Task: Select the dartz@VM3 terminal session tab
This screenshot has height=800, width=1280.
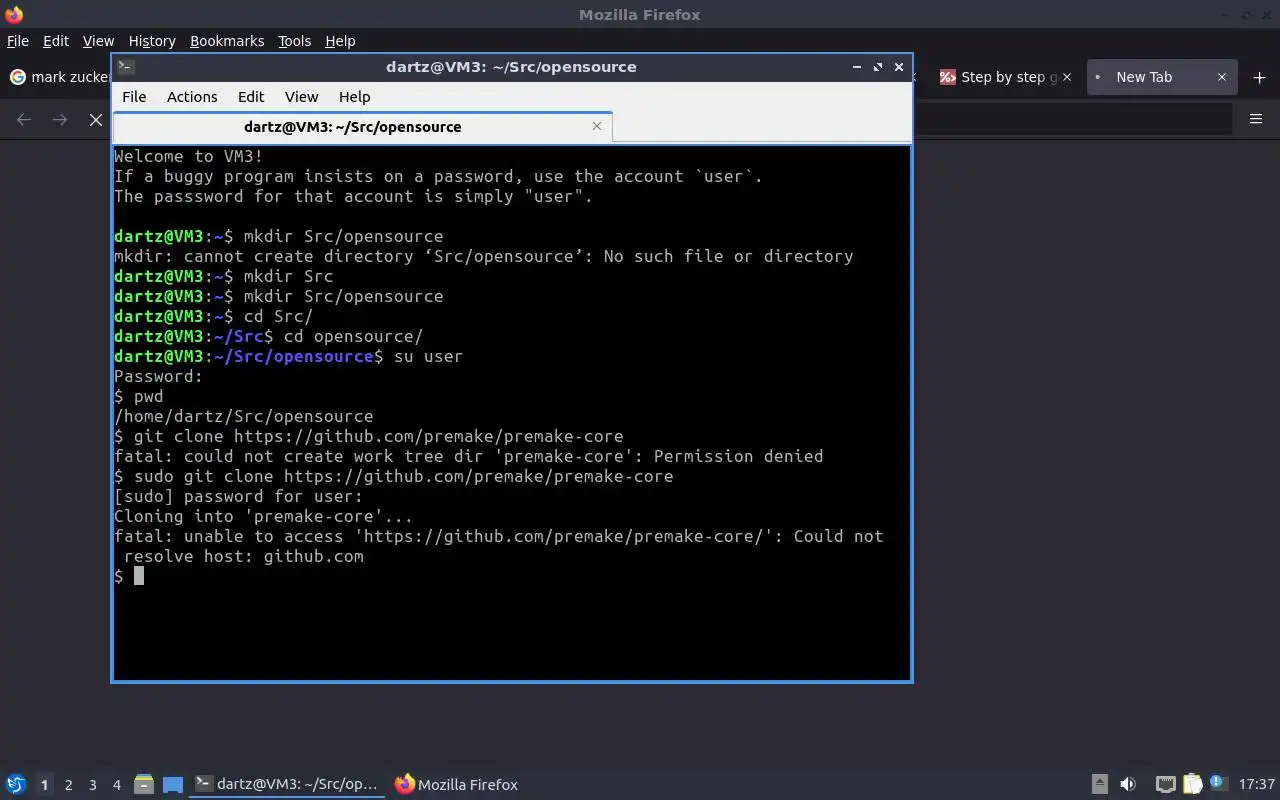Action: point(362,127)
